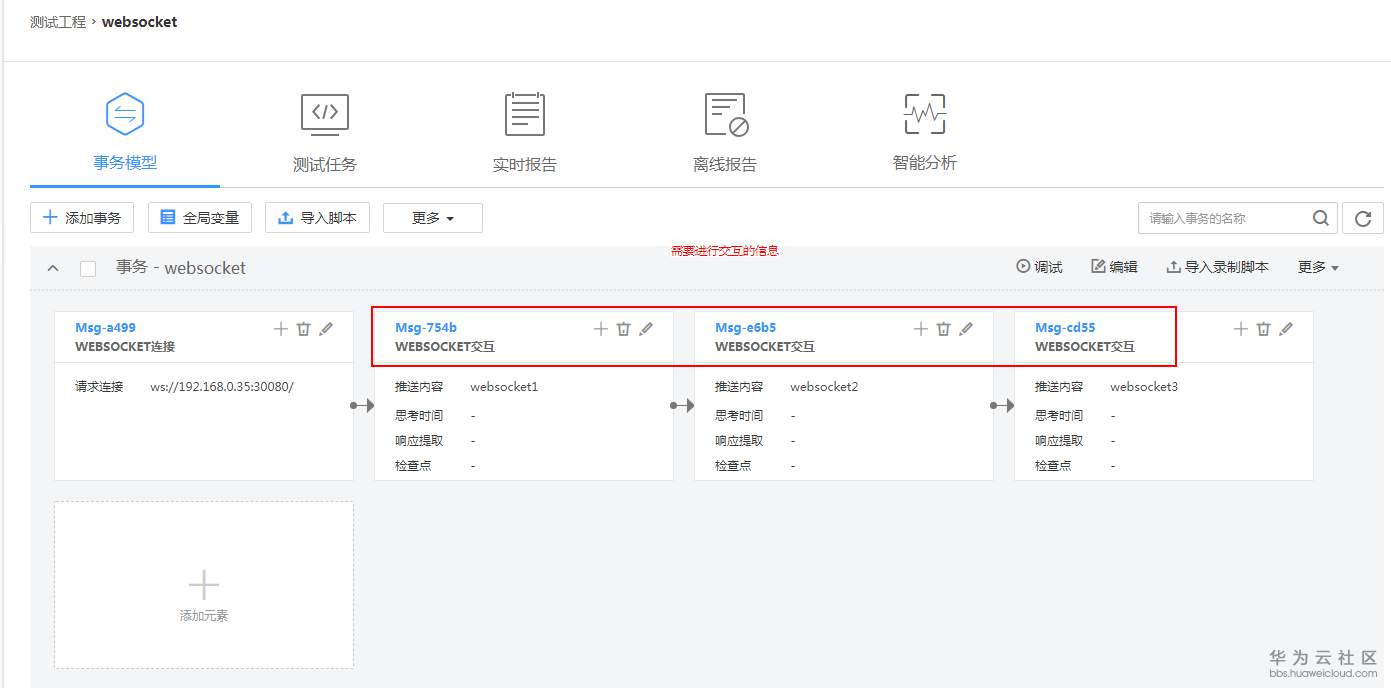This screenshot has width=1391, height=688.
Task: Edit Msg-e6b5 with the pencil icon
Action: click(x=966, y=328)
